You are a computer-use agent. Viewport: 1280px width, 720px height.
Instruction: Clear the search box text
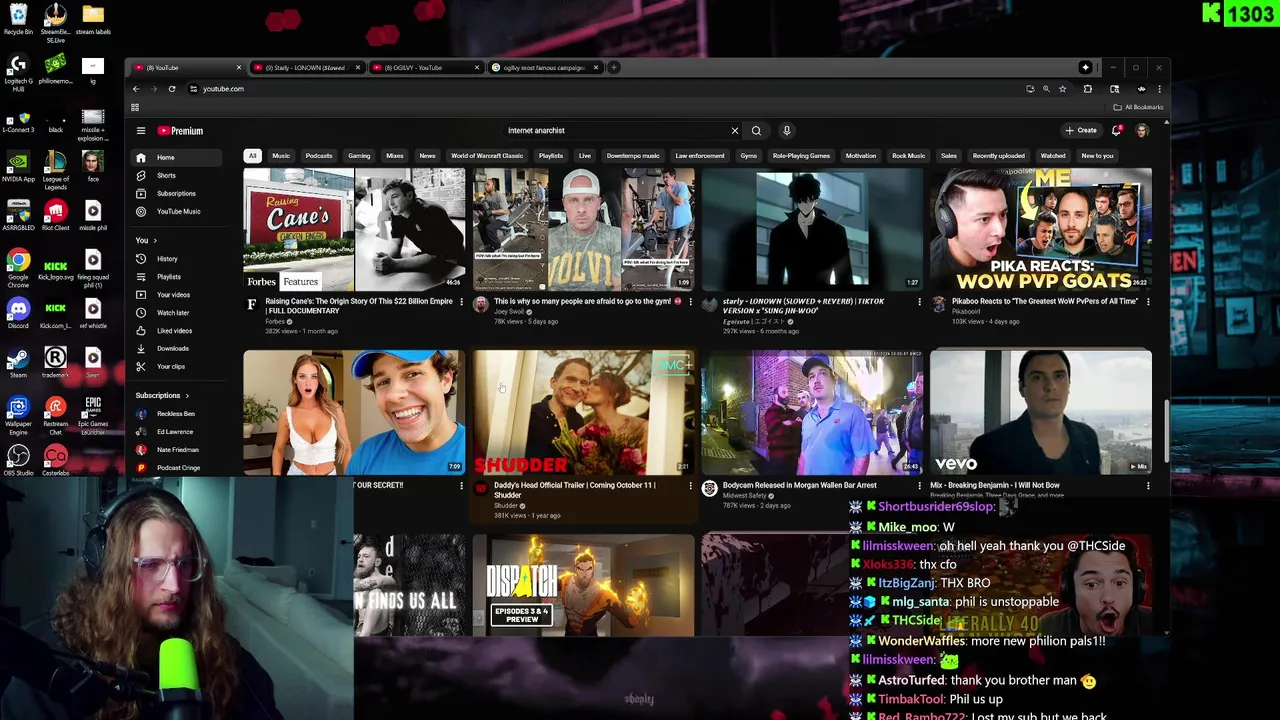point(735,131)
